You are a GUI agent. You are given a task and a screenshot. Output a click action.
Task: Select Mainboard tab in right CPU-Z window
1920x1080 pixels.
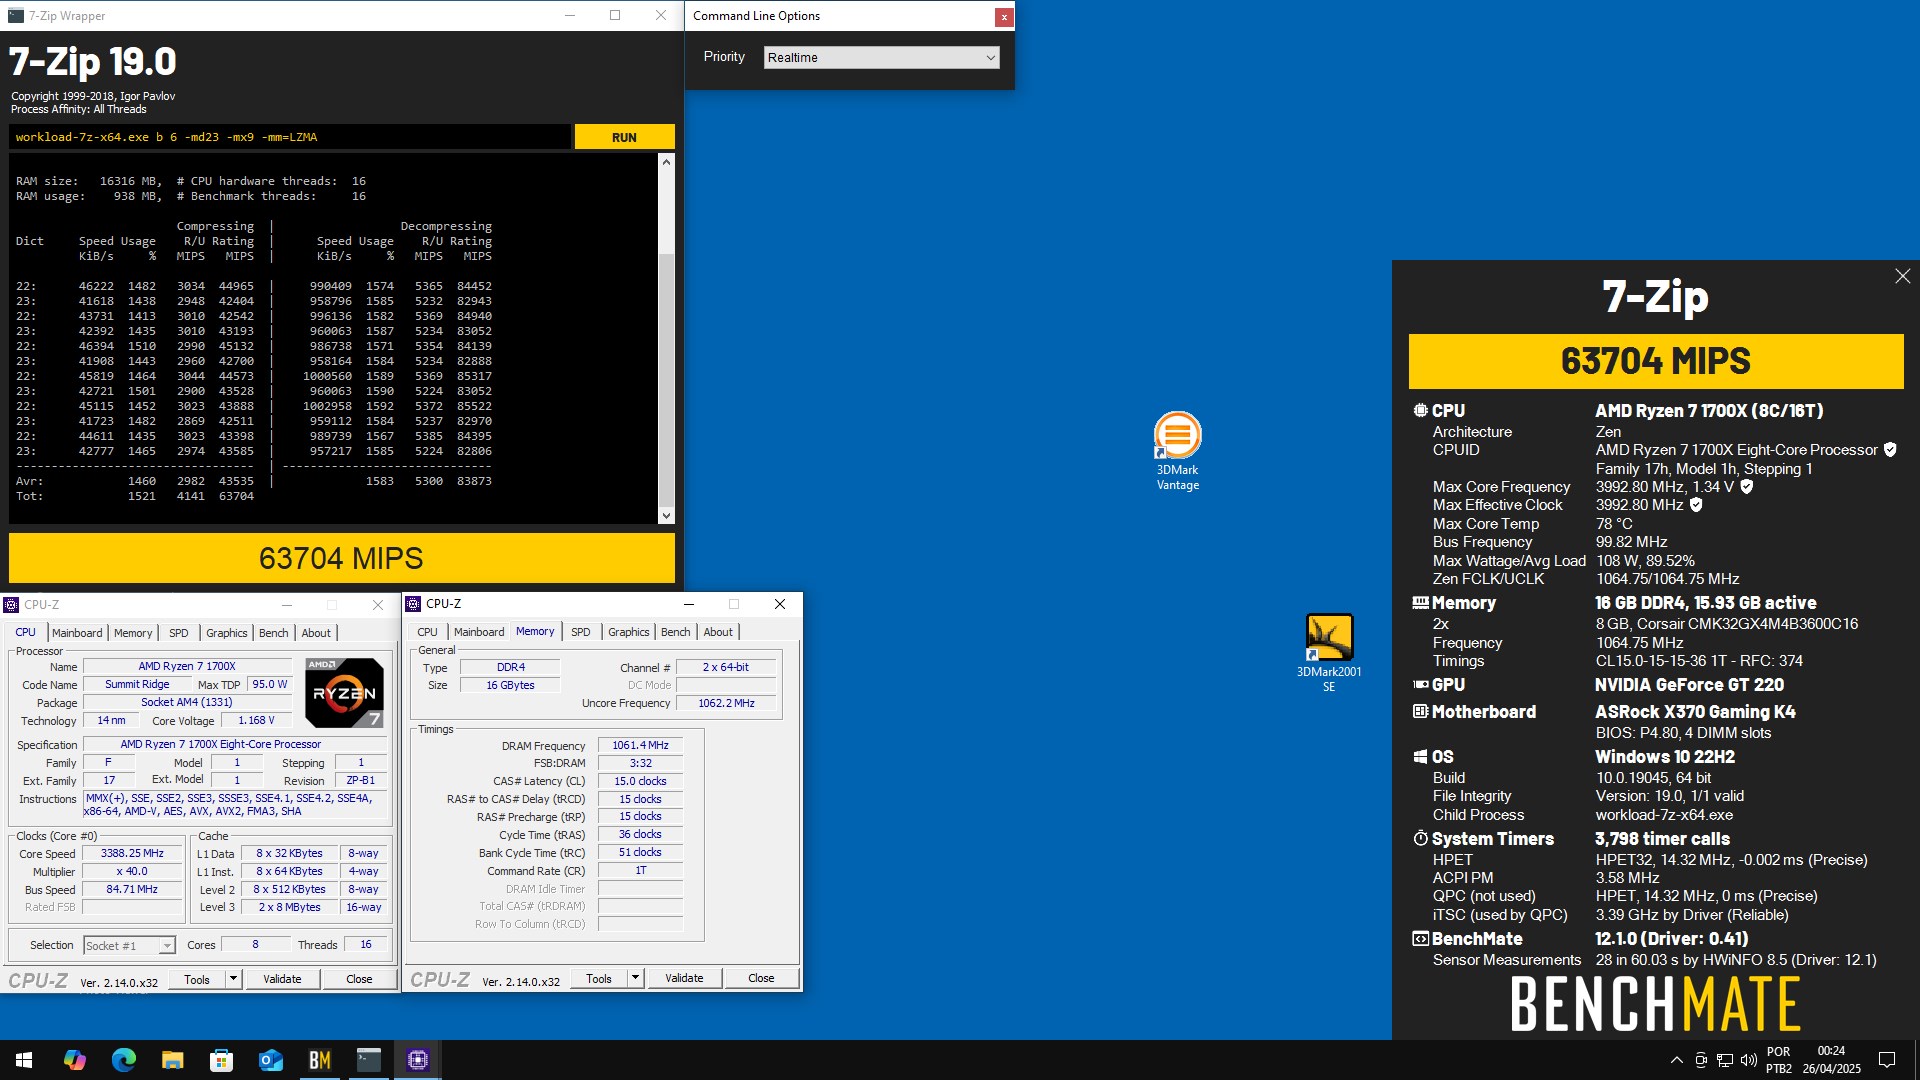479,632
